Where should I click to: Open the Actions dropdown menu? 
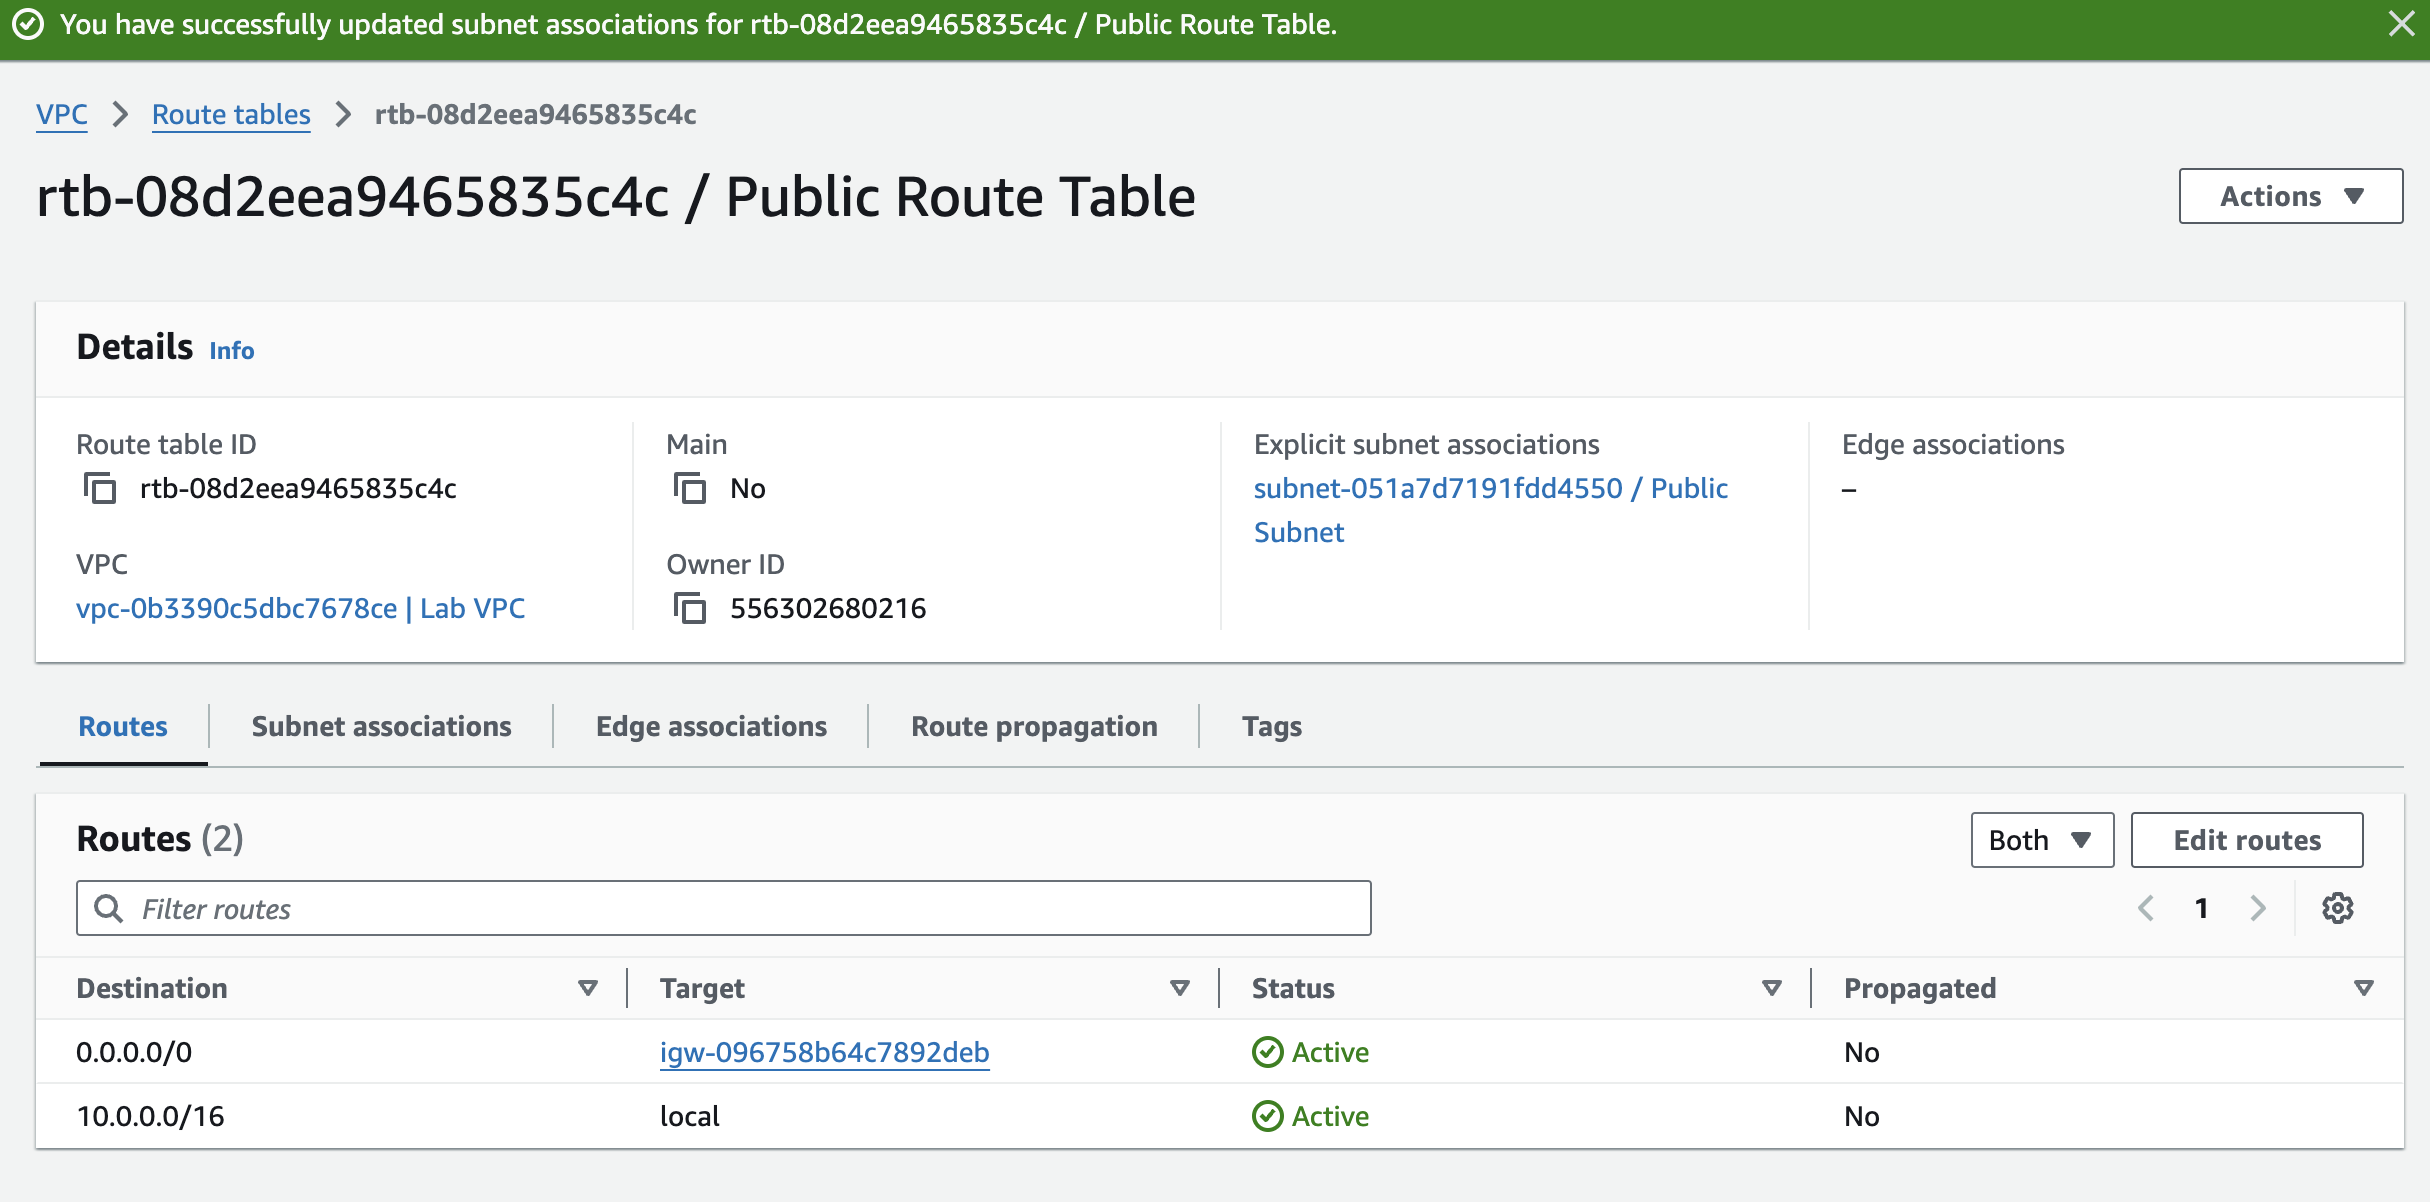tap(2290, 196)
